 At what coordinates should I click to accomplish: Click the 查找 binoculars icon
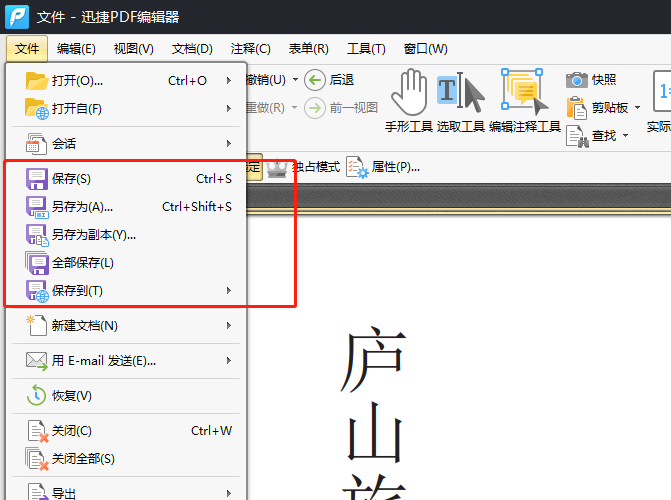click(577, 136)
